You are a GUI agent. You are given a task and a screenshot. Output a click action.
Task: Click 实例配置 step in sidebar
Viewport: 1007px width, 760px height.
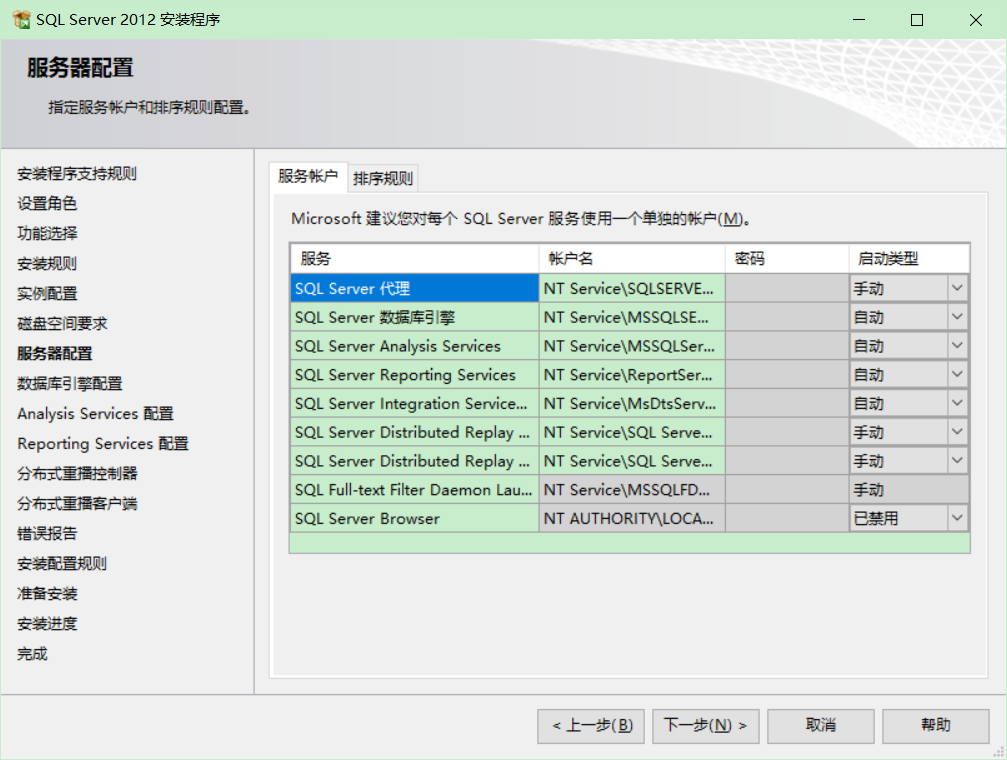coord(47,294)
